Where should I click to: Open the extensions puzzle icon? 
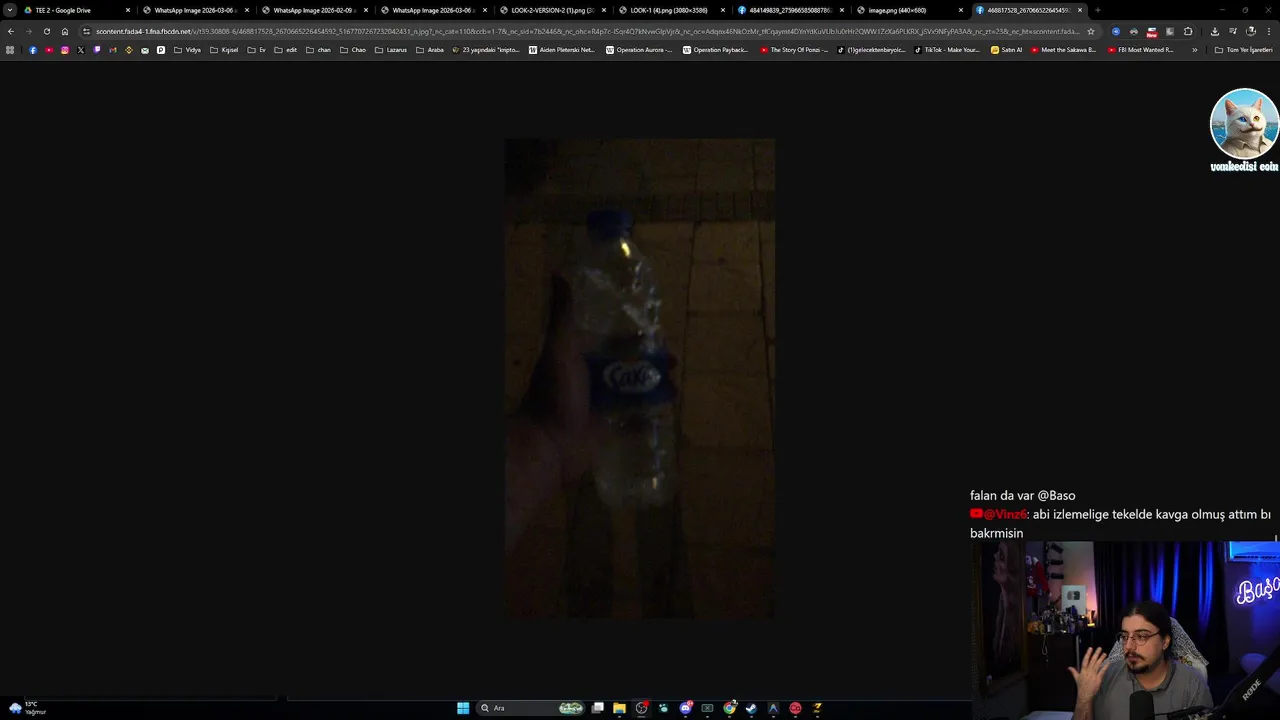[x=1188, y=31]
